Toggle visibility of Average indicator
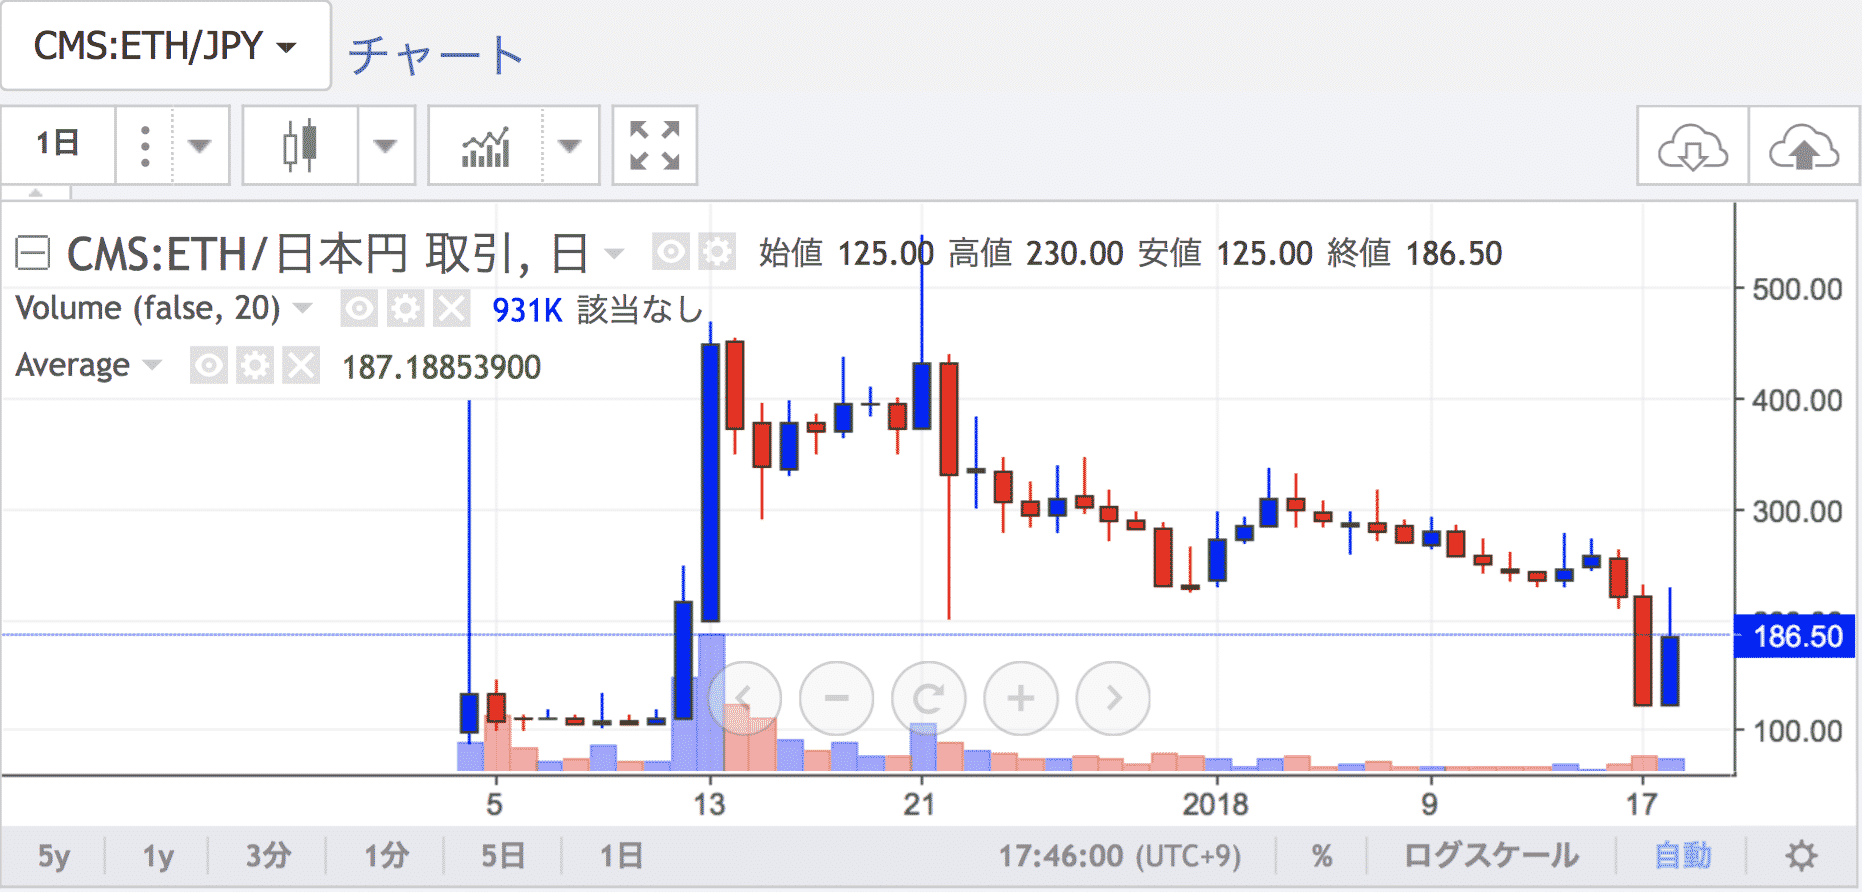1862x892 pixels. point(208,366)
